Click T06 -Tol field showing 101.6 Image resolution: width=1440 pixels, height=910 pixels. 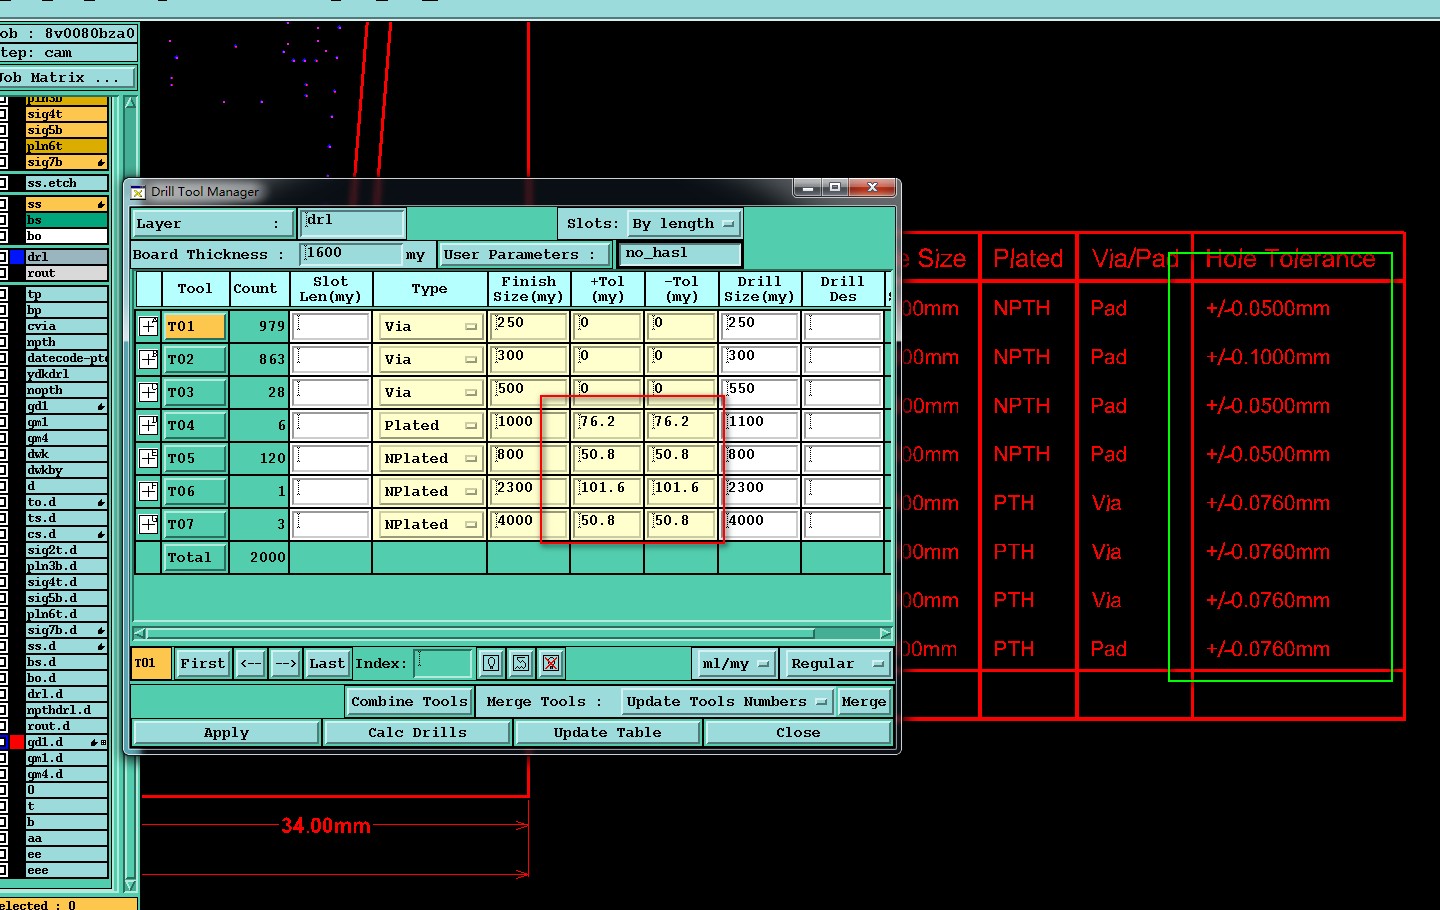click(682, 491)
